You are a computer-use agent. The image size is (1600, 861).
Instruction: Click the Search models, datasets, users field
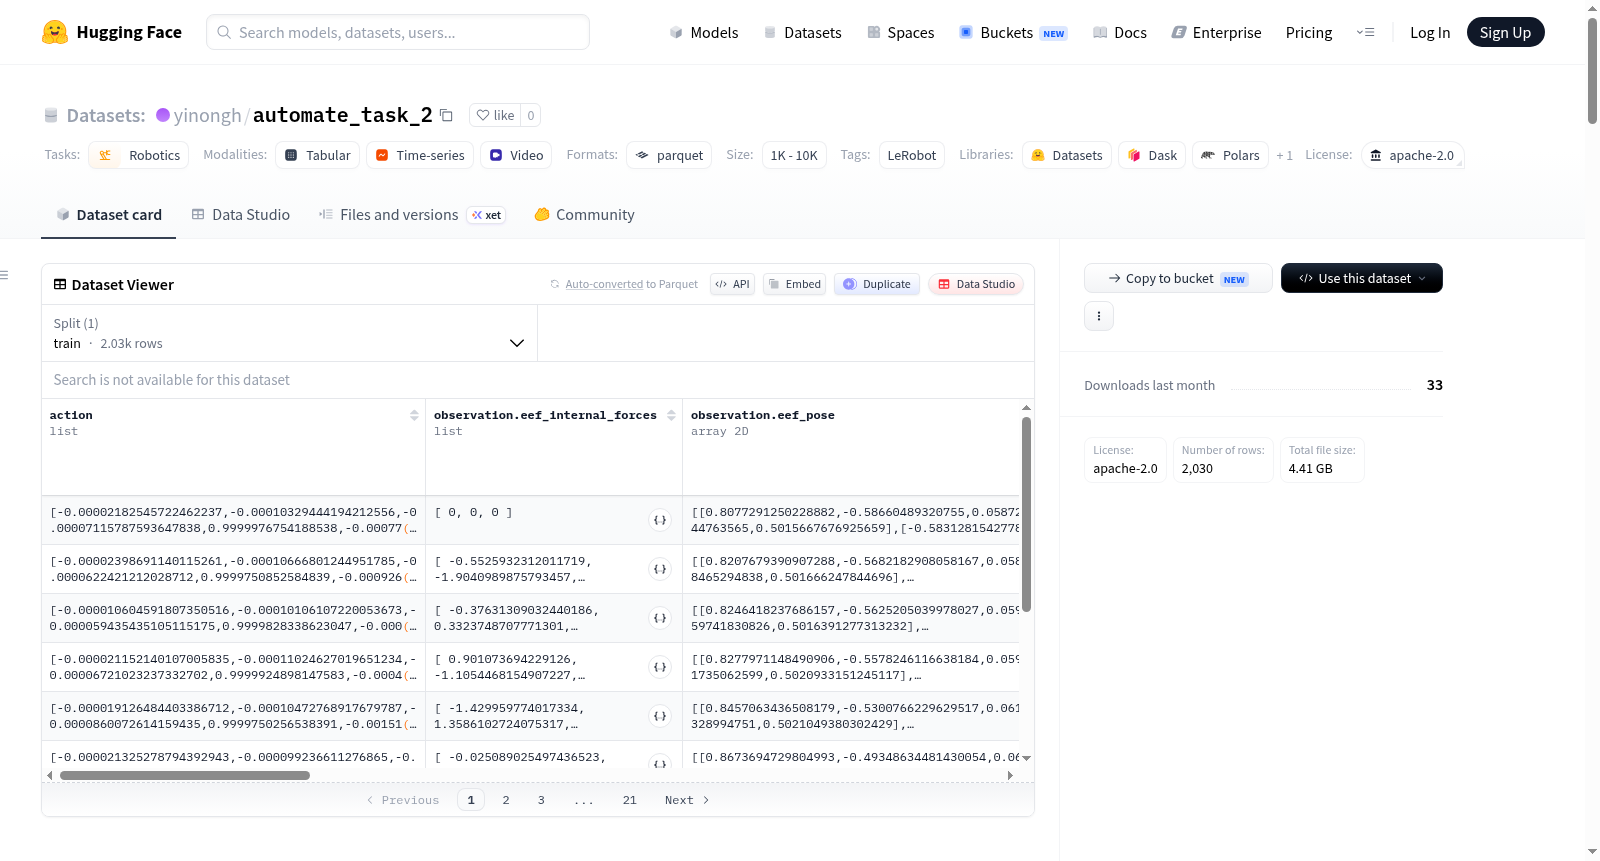tap(398, 32)
